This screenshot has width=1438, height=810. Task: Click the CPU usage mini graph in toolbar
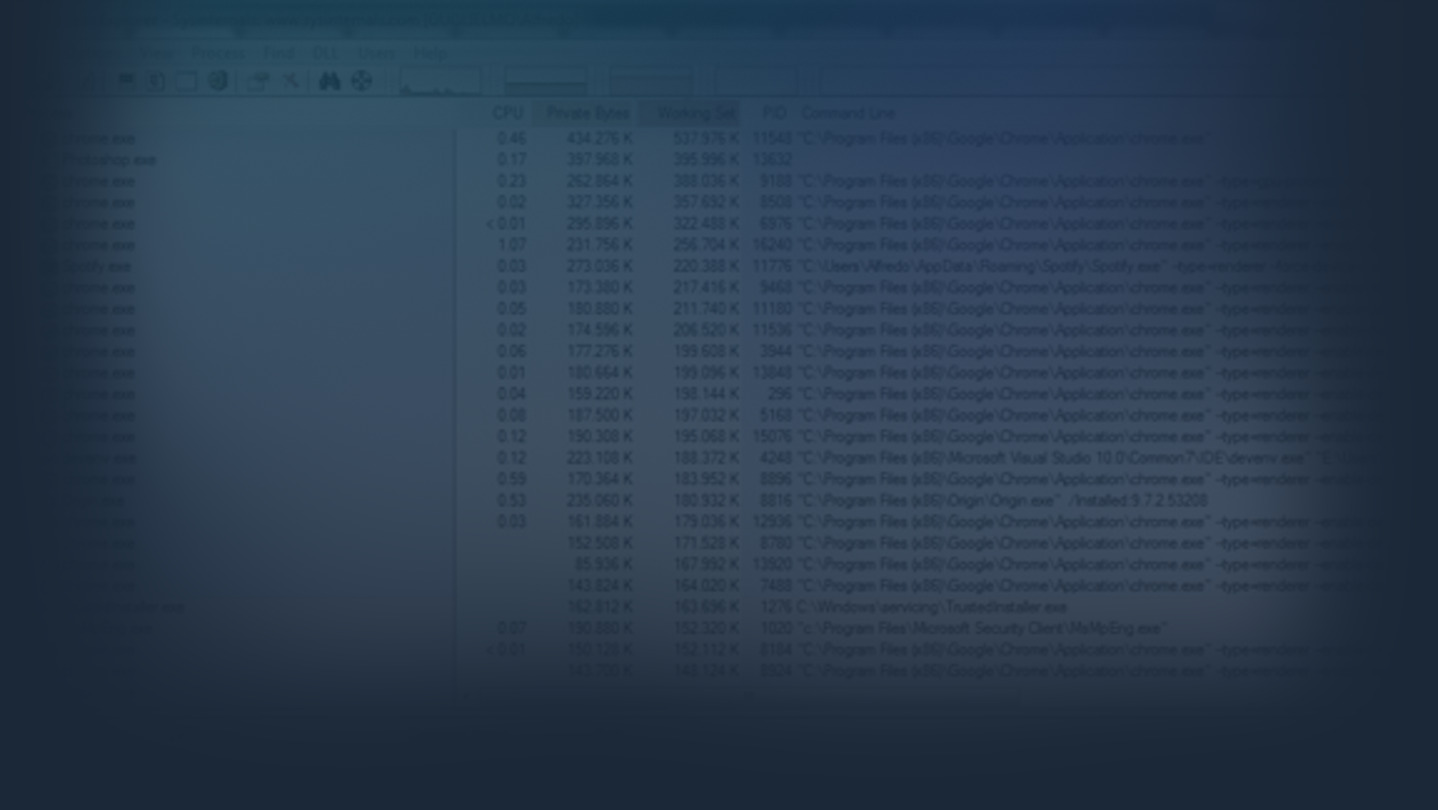coord(440,81)
